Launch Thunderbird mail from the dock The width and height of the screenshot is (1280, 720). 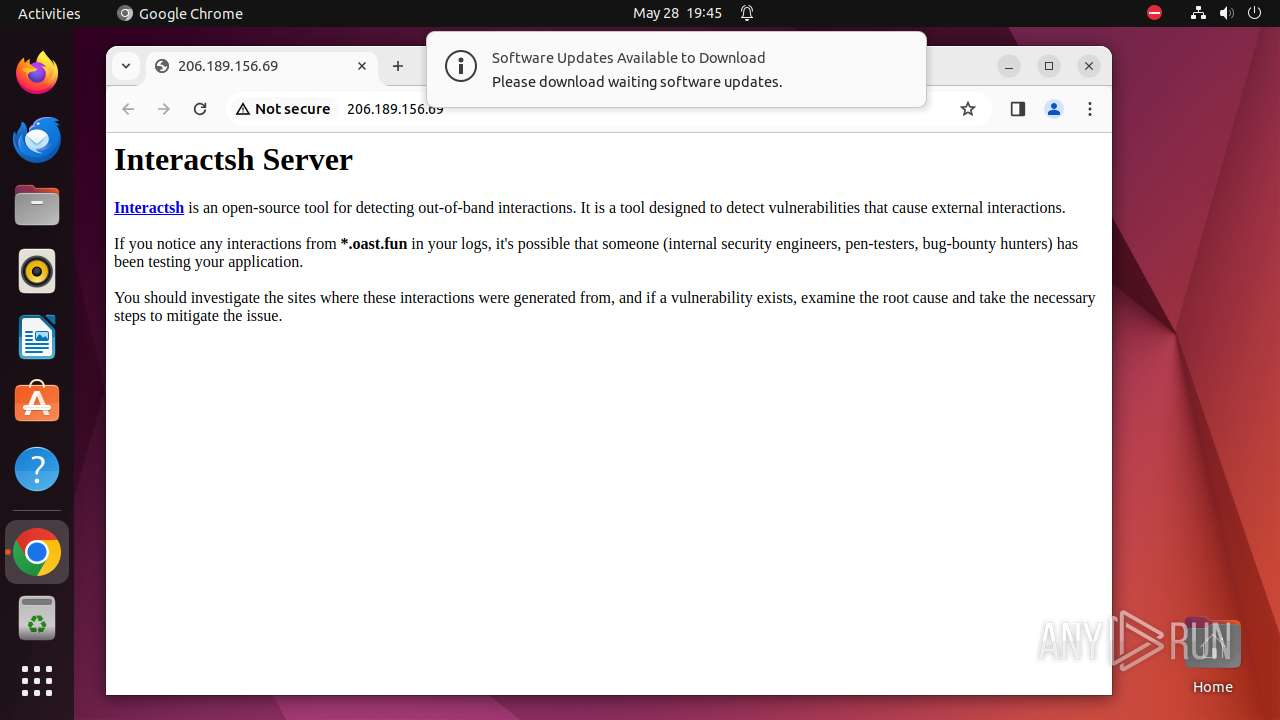(37, 139)
